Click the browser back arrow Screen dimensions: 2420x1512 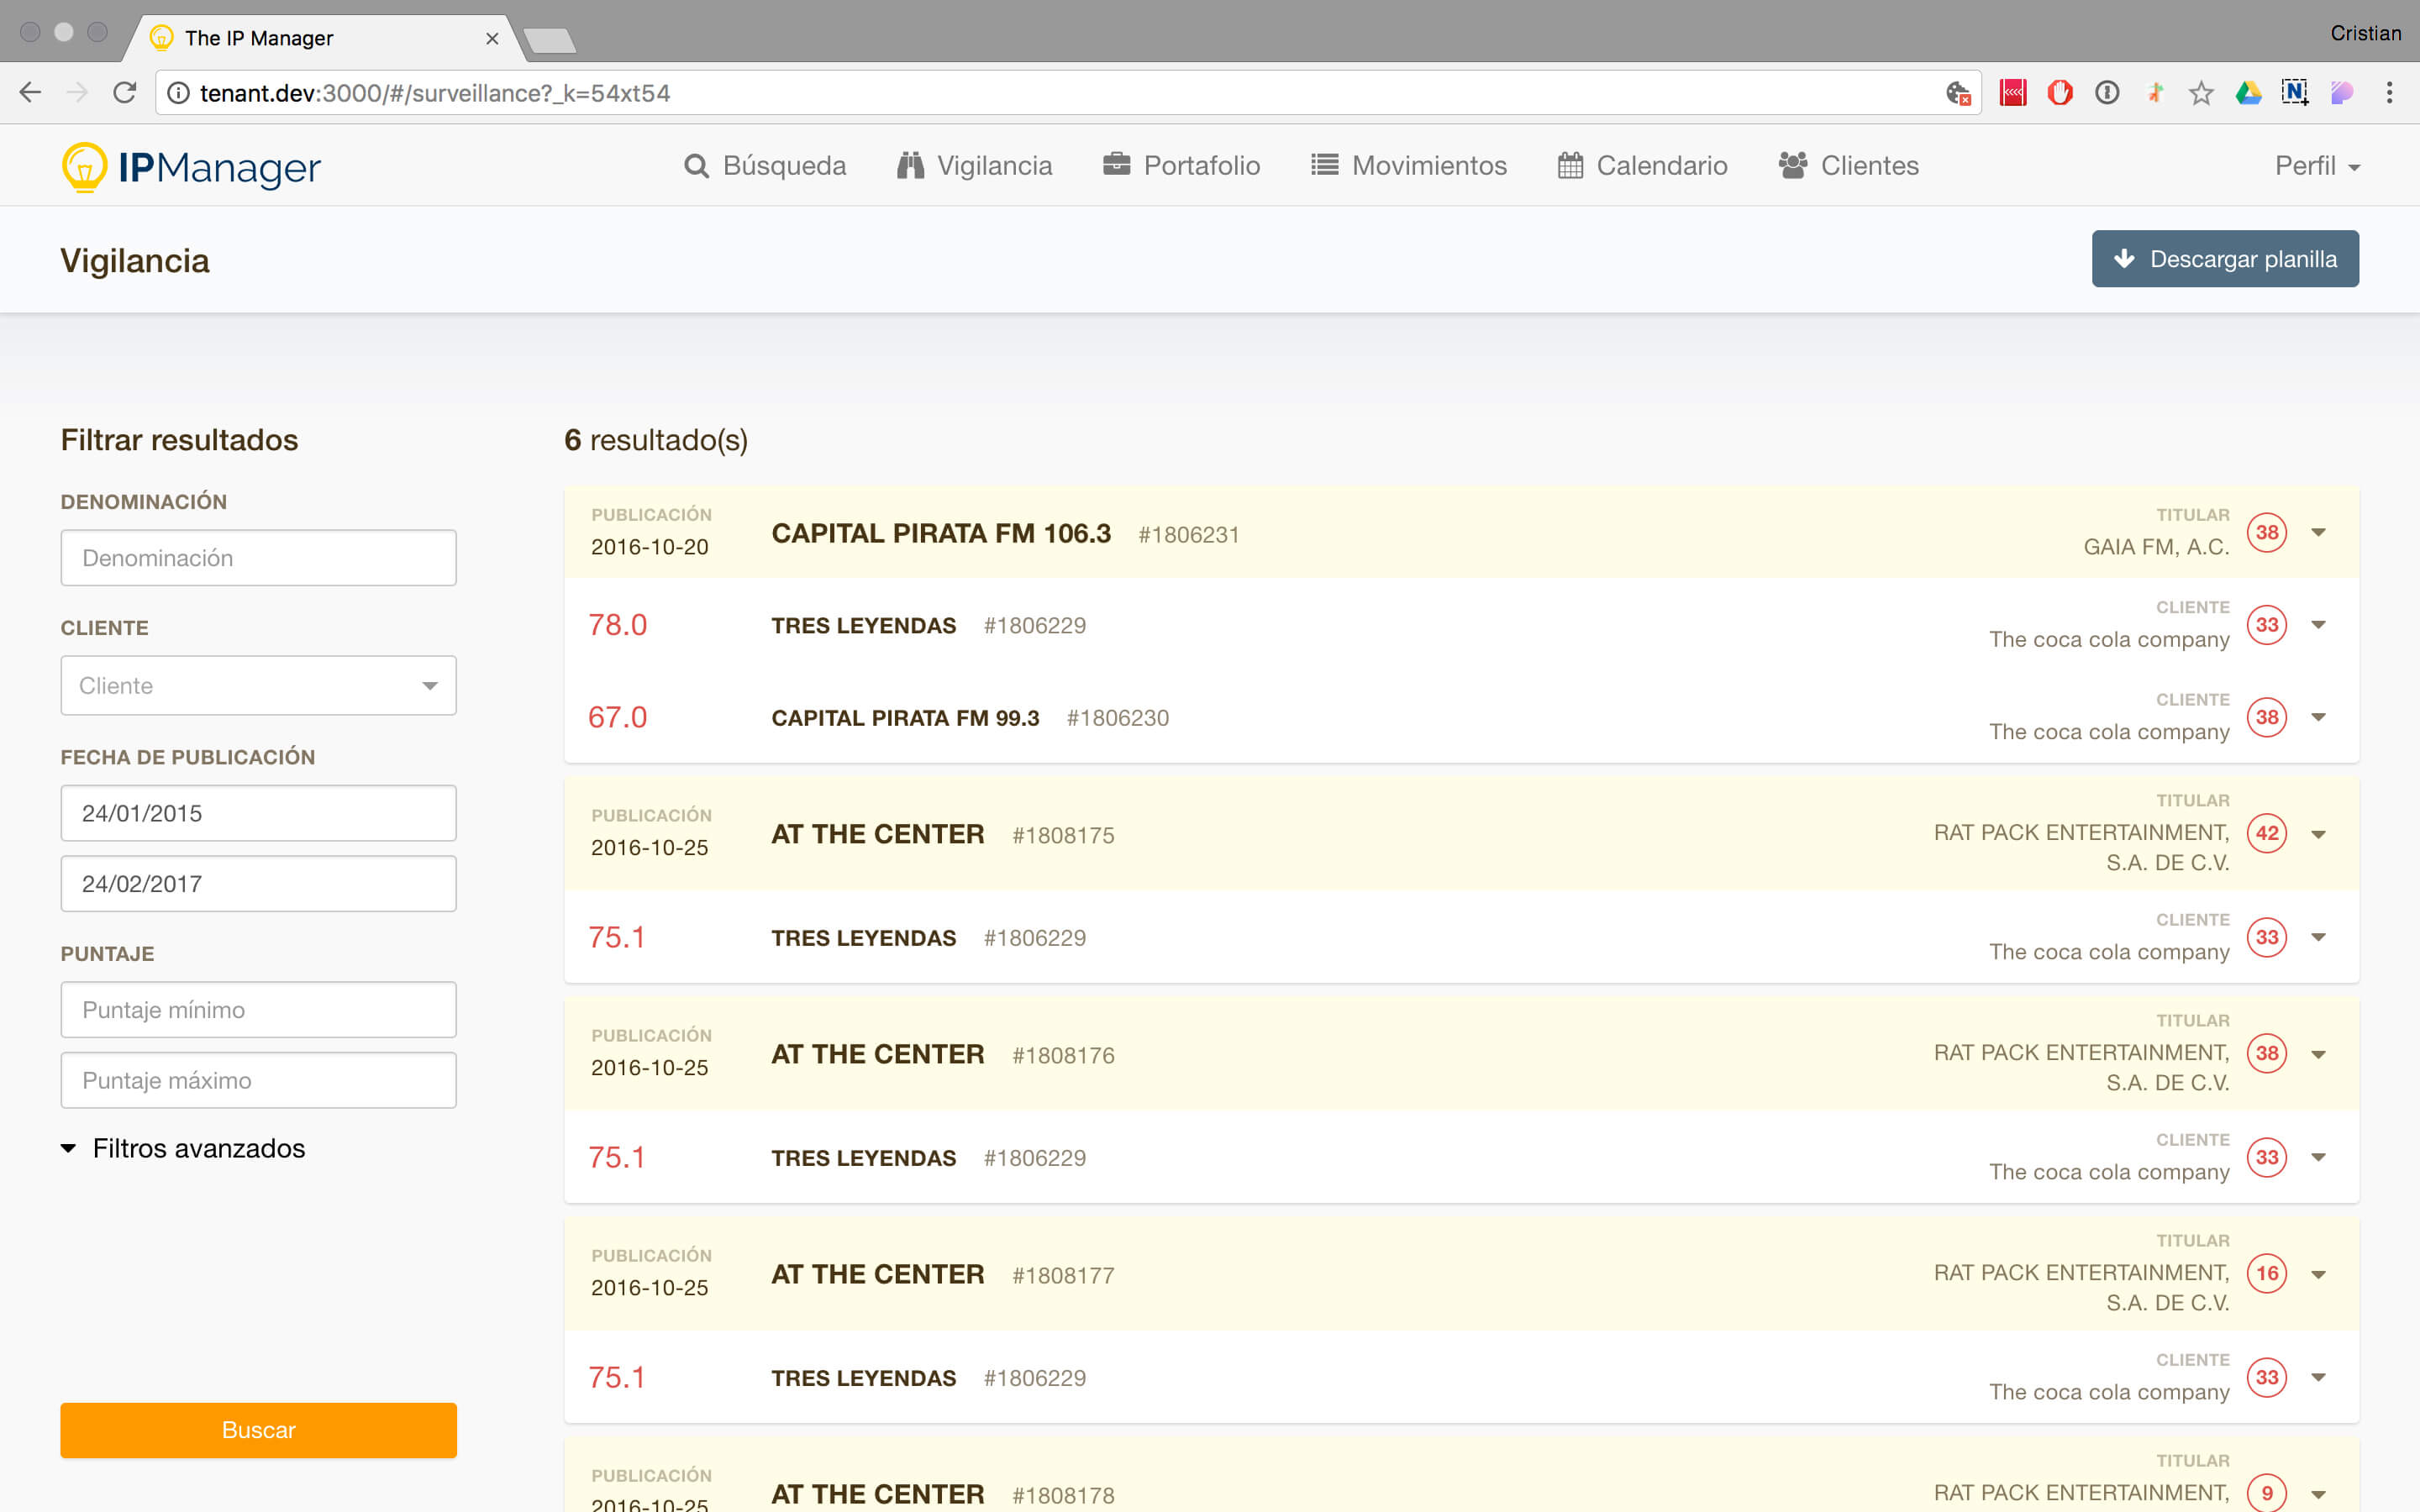[x=30, y=93]
